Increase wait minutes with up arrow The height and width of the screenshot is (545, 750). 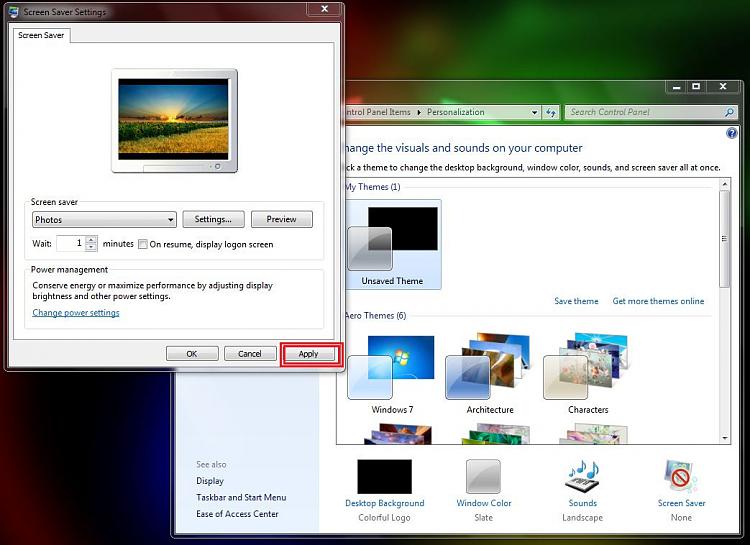pyautogui.click(x=91, y=240)
